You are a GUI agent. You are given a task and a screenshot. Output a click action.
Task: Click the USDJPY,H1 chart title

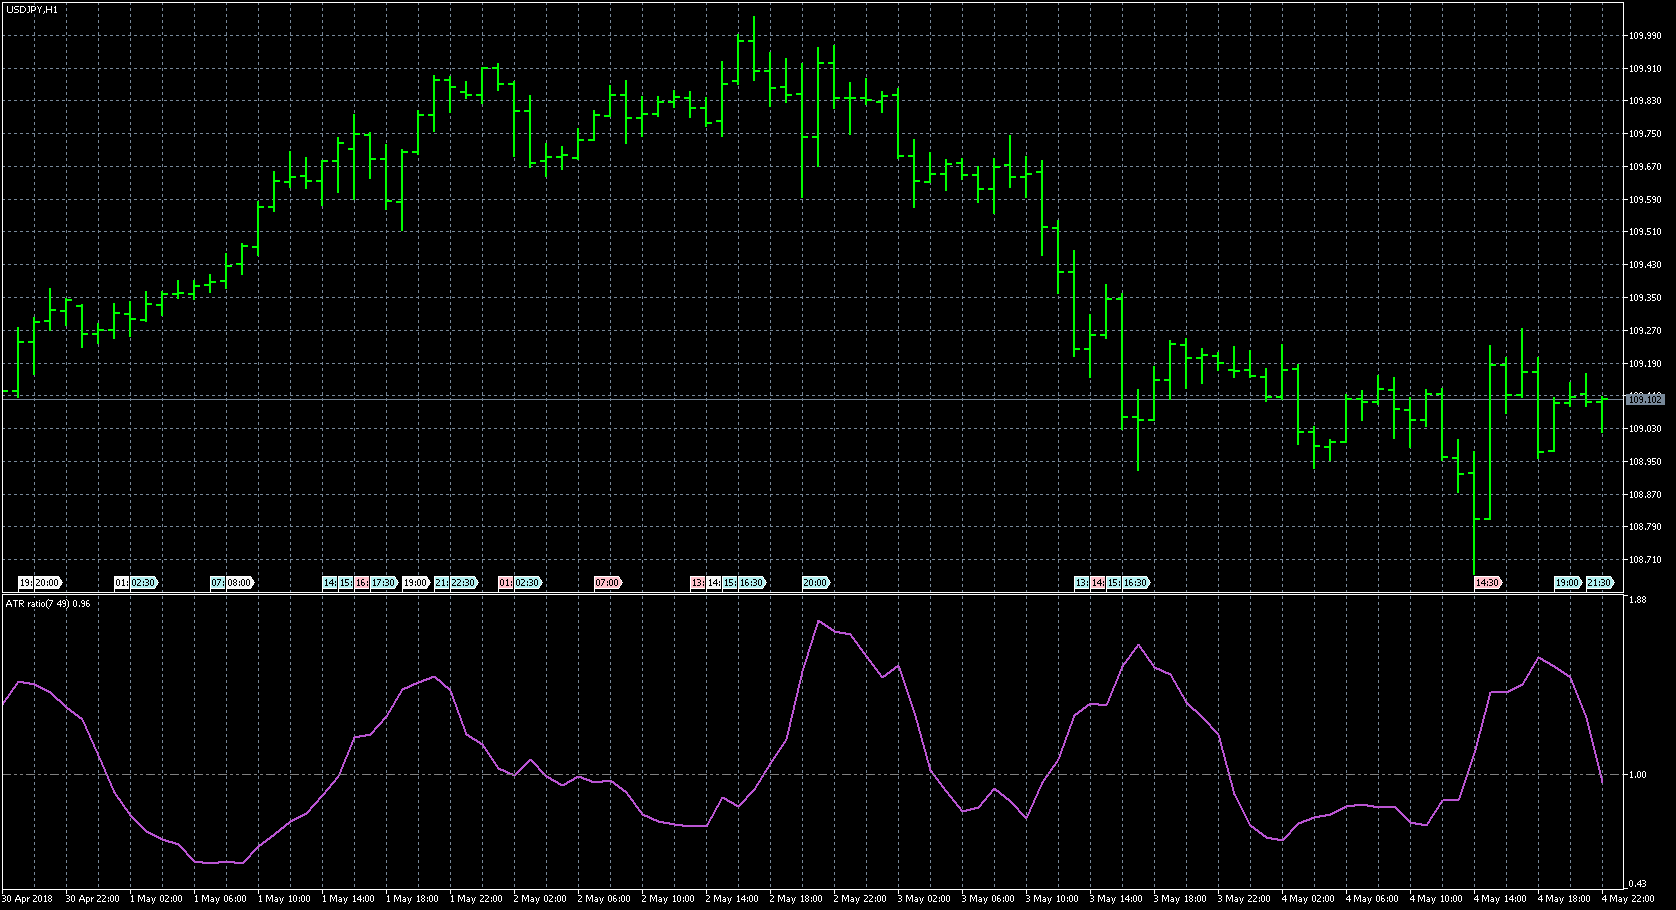tap(31, 9)
